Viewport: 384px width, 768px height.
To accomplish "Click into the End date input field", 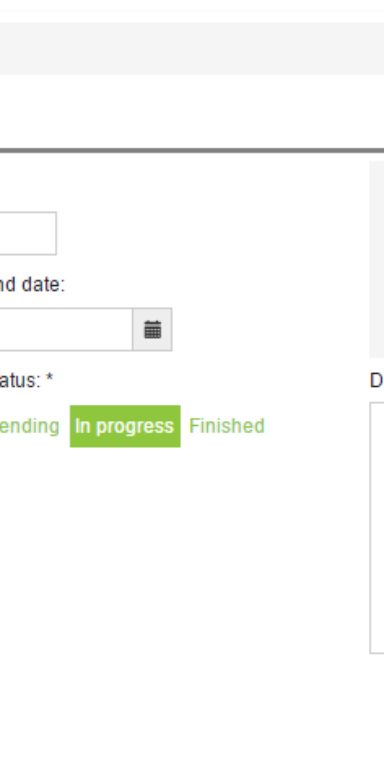I will click(66, 330).
